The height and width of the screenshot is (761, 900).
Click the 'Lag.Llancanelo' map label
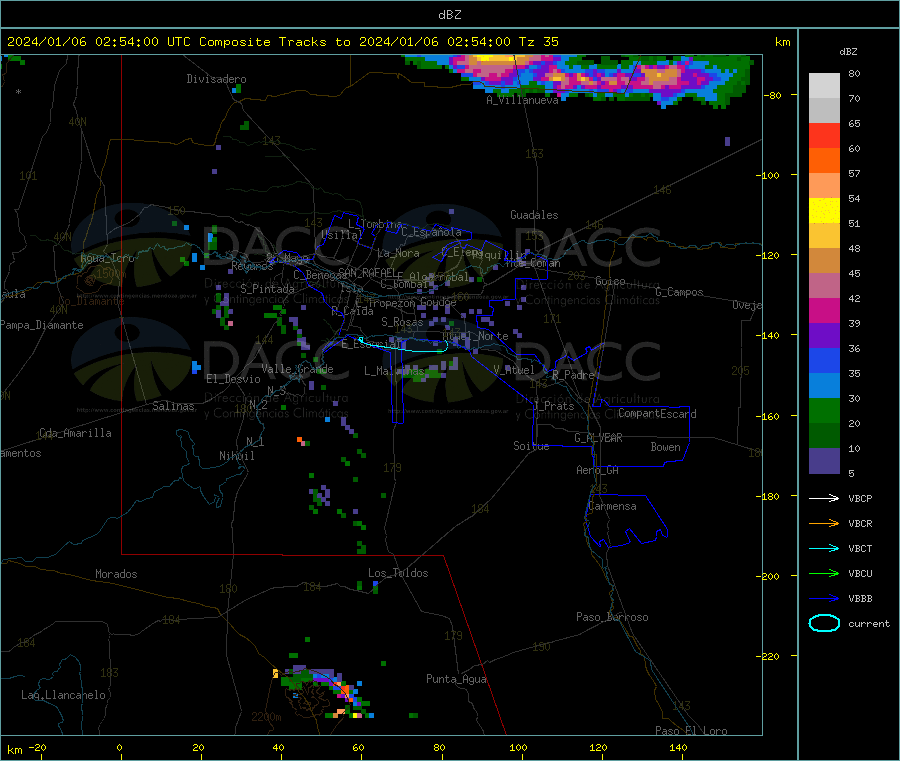[x=63, y=695]
